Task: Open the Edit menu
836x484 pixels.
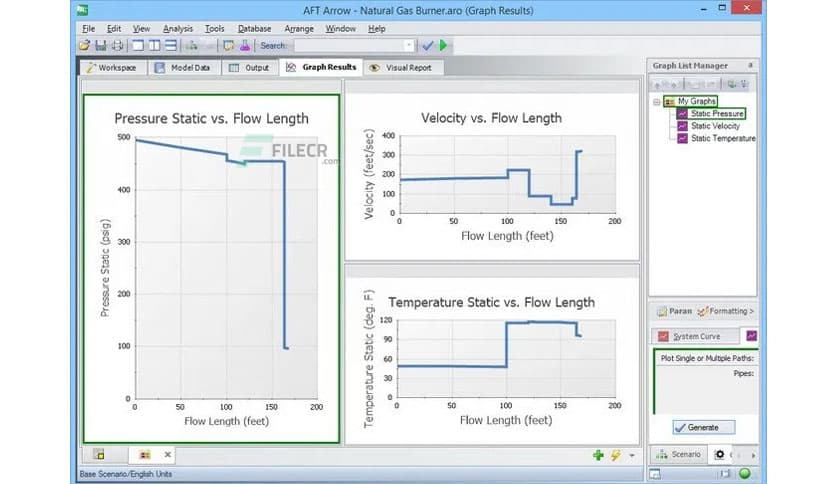Action: 114,29
